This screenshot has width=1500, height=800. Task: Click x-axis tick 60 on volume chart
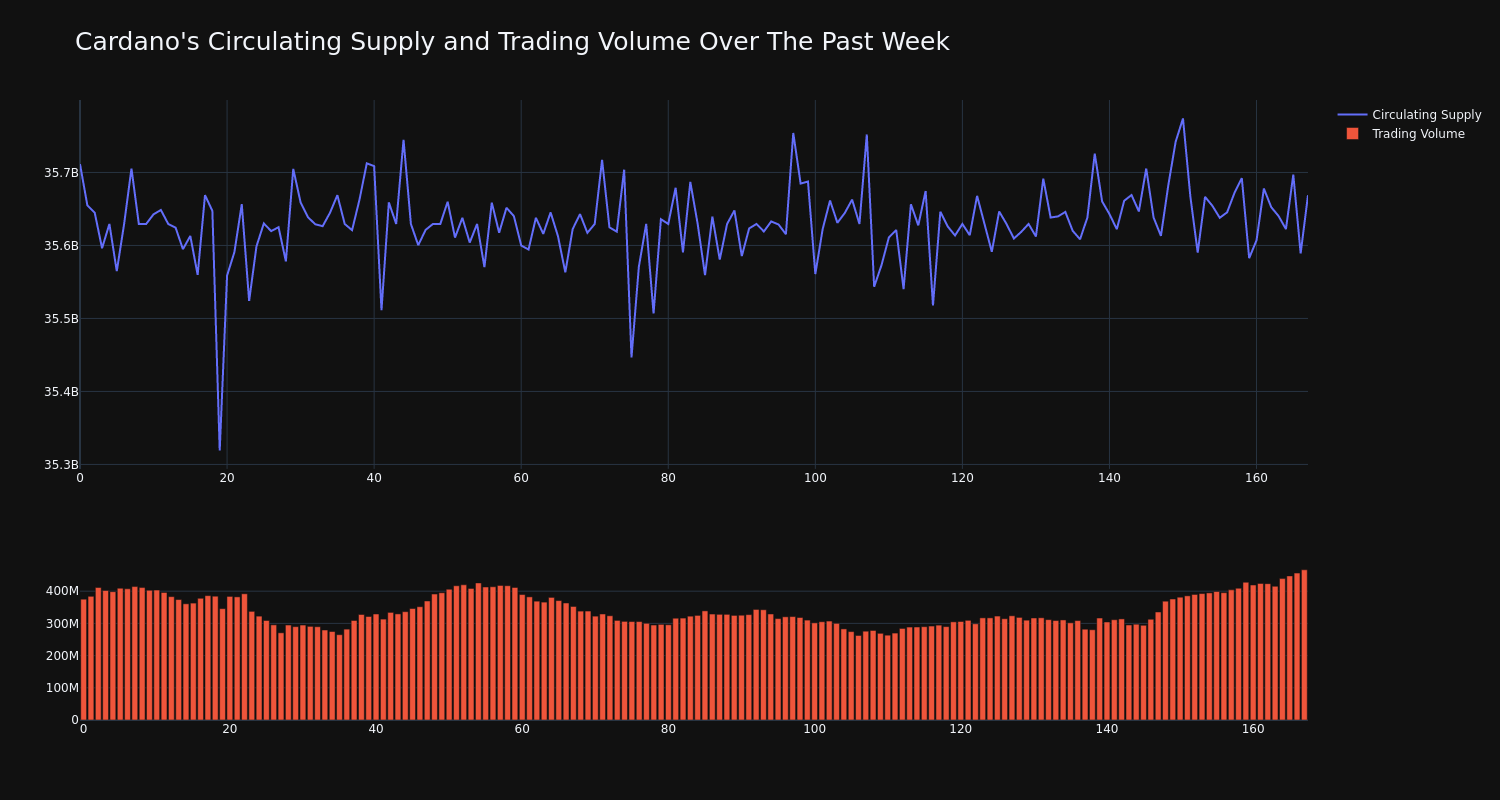coord(522,729)
